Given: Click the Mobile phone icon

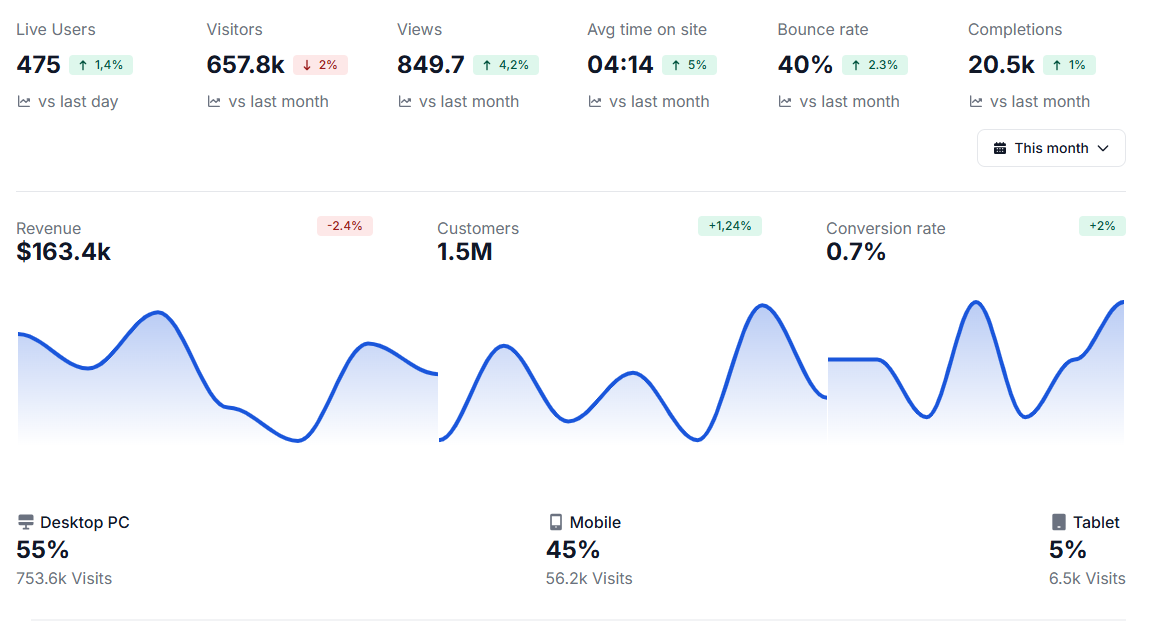Looking at the screenshot, I should [x=556, y=521].
